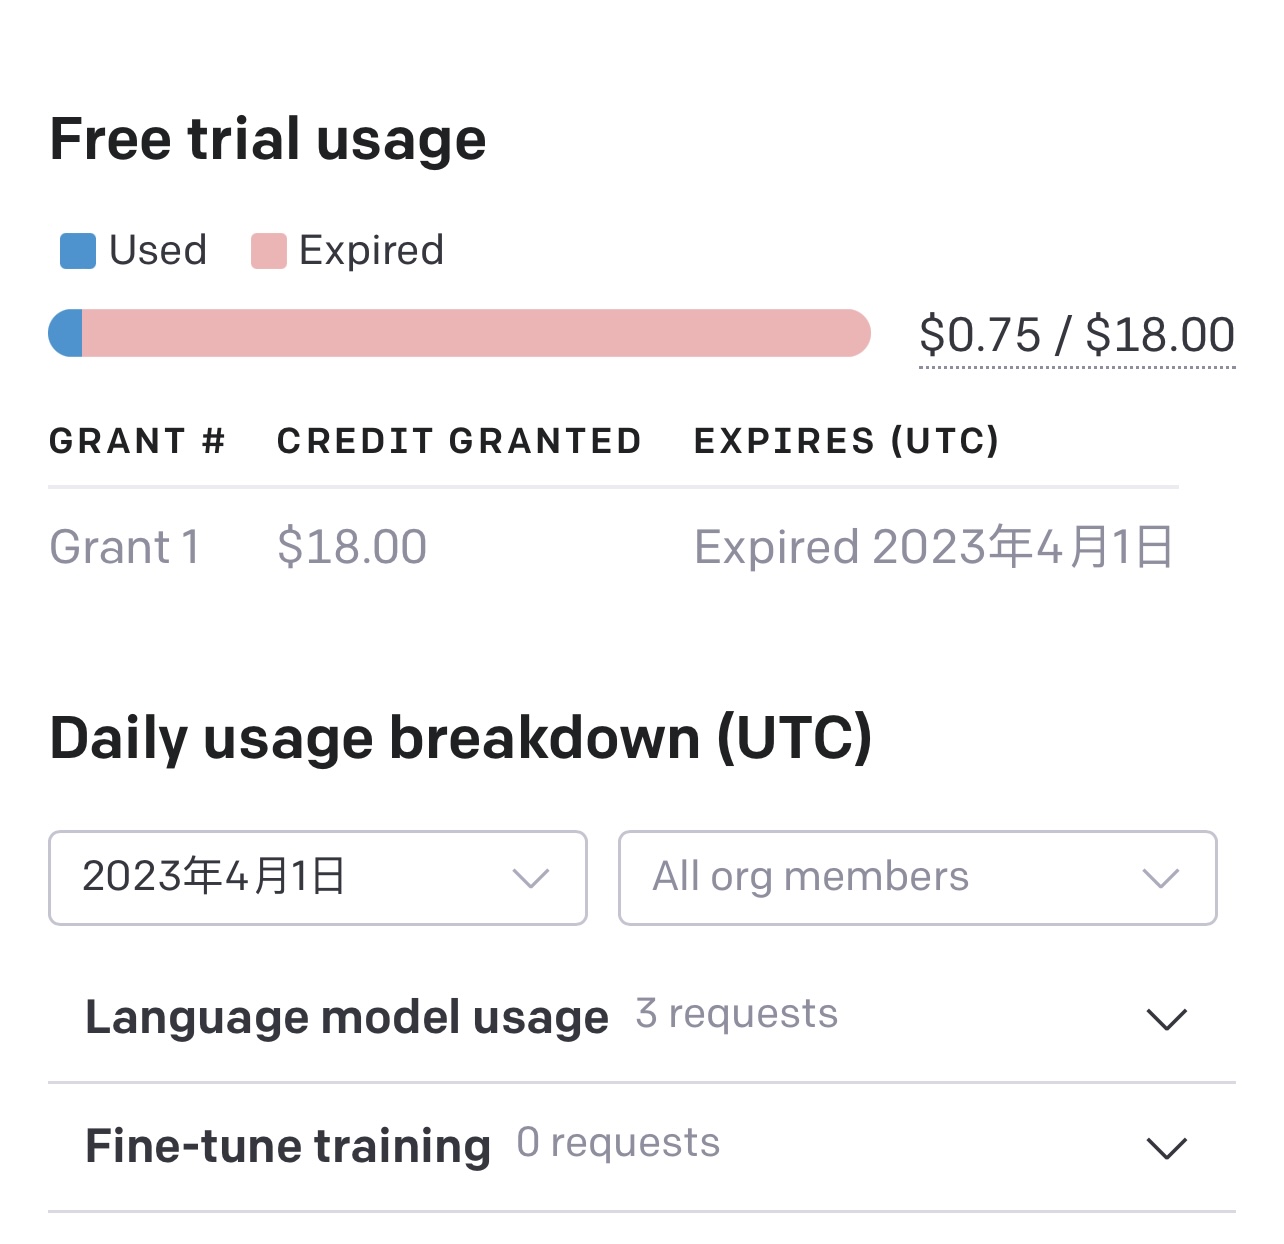Toggle the Used series in the legend
The width and height of the screenshot is (1284, 1244).
pos(76,250)
